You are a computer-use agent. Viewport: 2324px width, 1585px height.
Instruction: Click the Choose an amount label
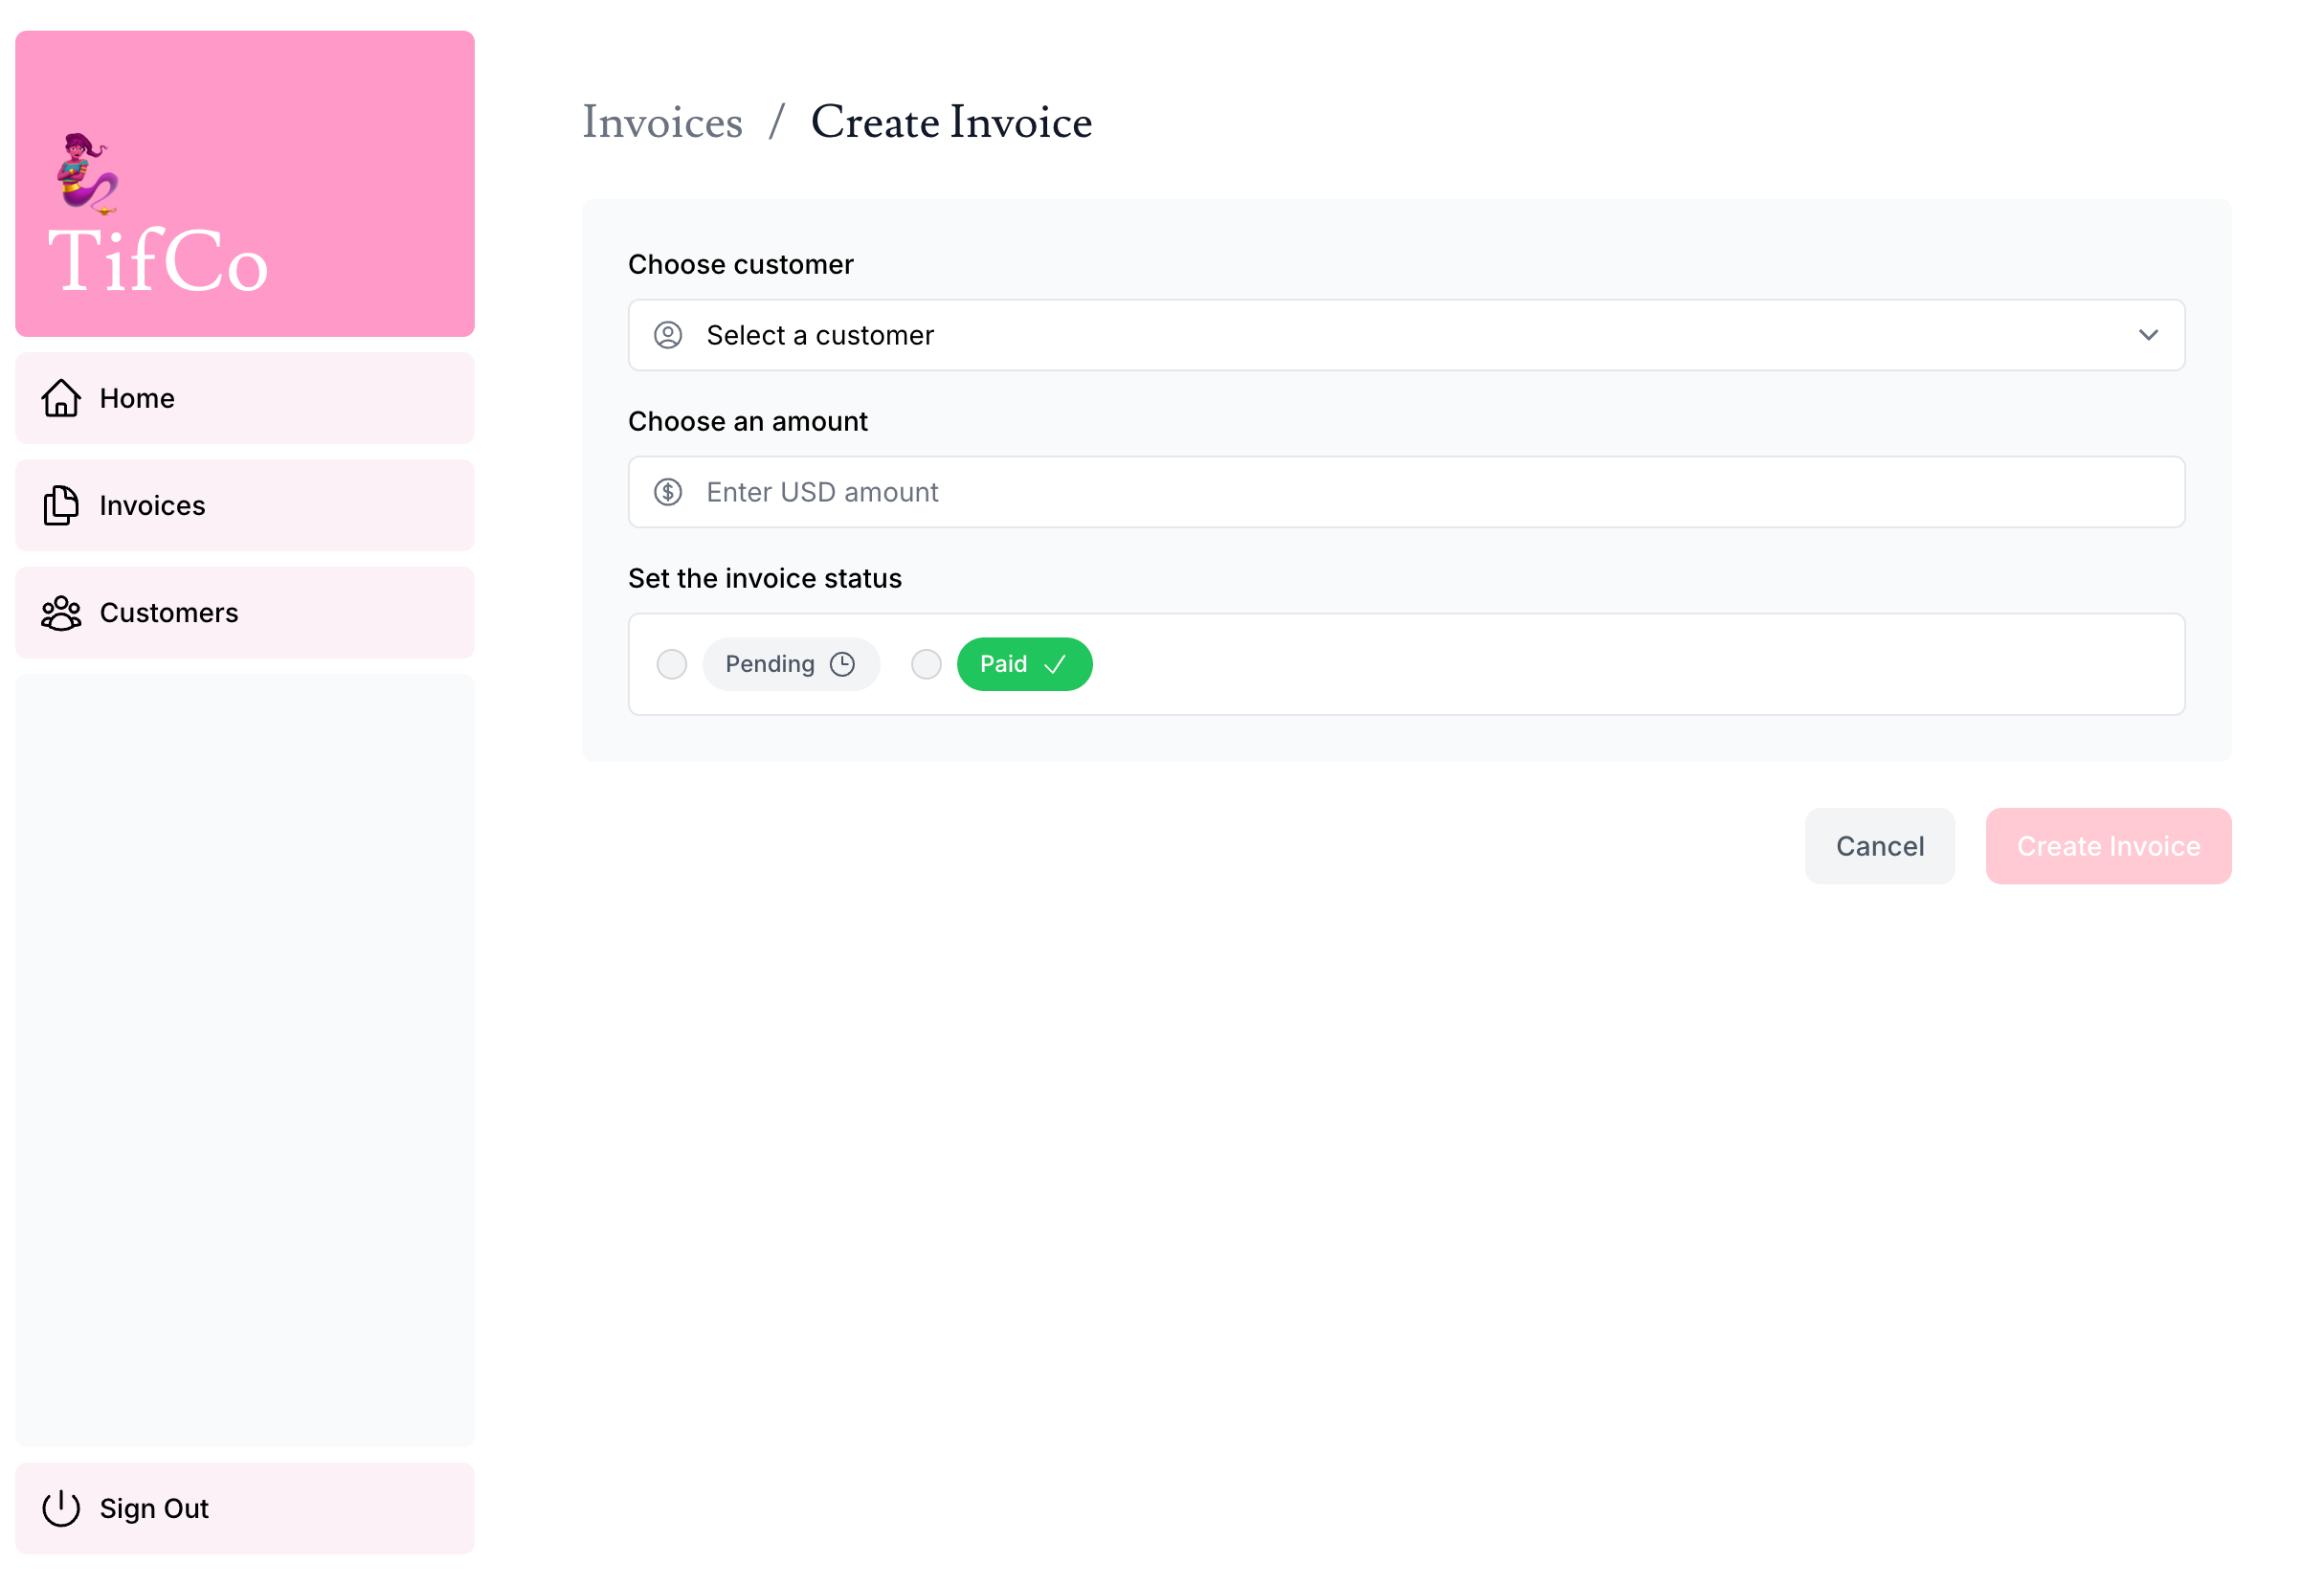pos(748,421)
